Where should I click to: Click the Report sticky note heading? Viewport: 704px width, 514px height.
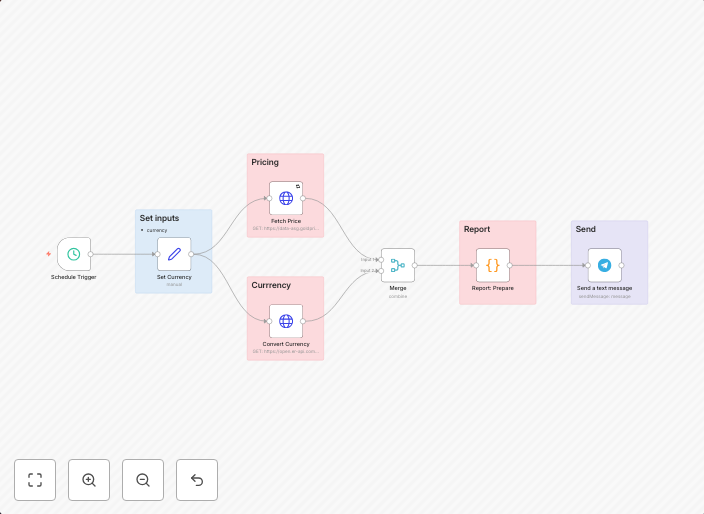click(477, 229)
